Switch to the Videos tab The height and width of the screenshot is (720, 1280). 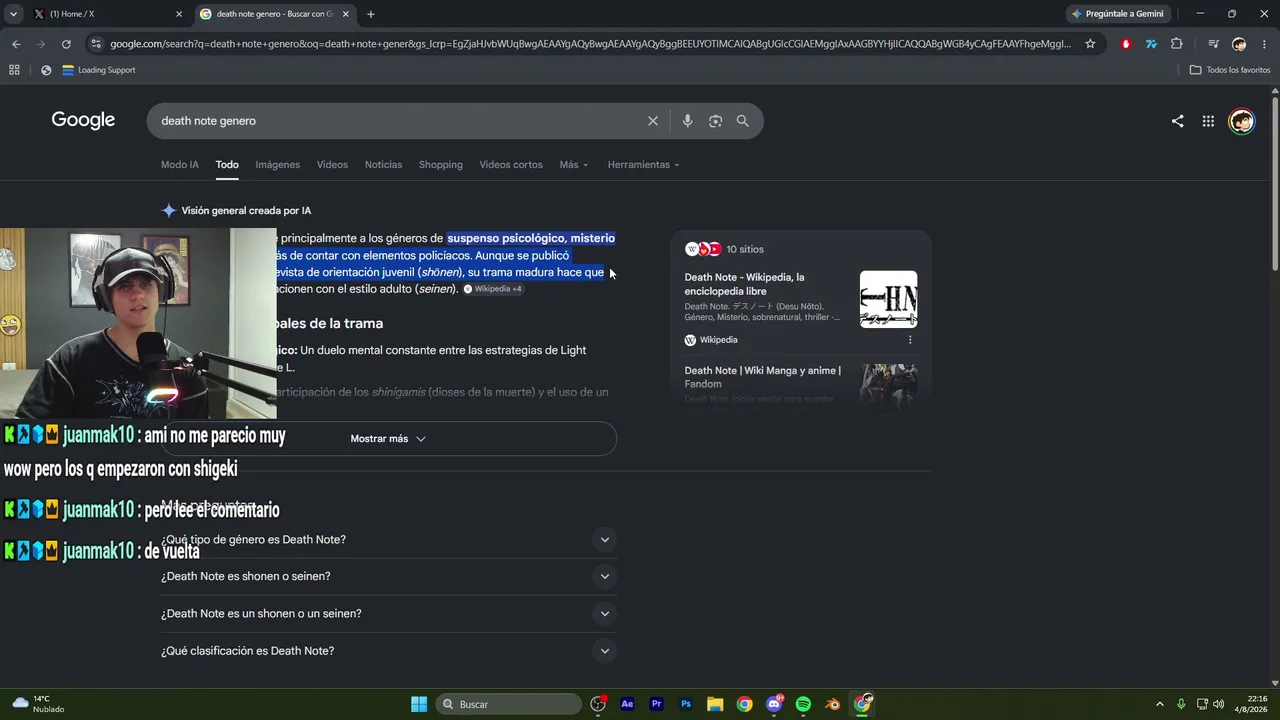tap(332, 165)
